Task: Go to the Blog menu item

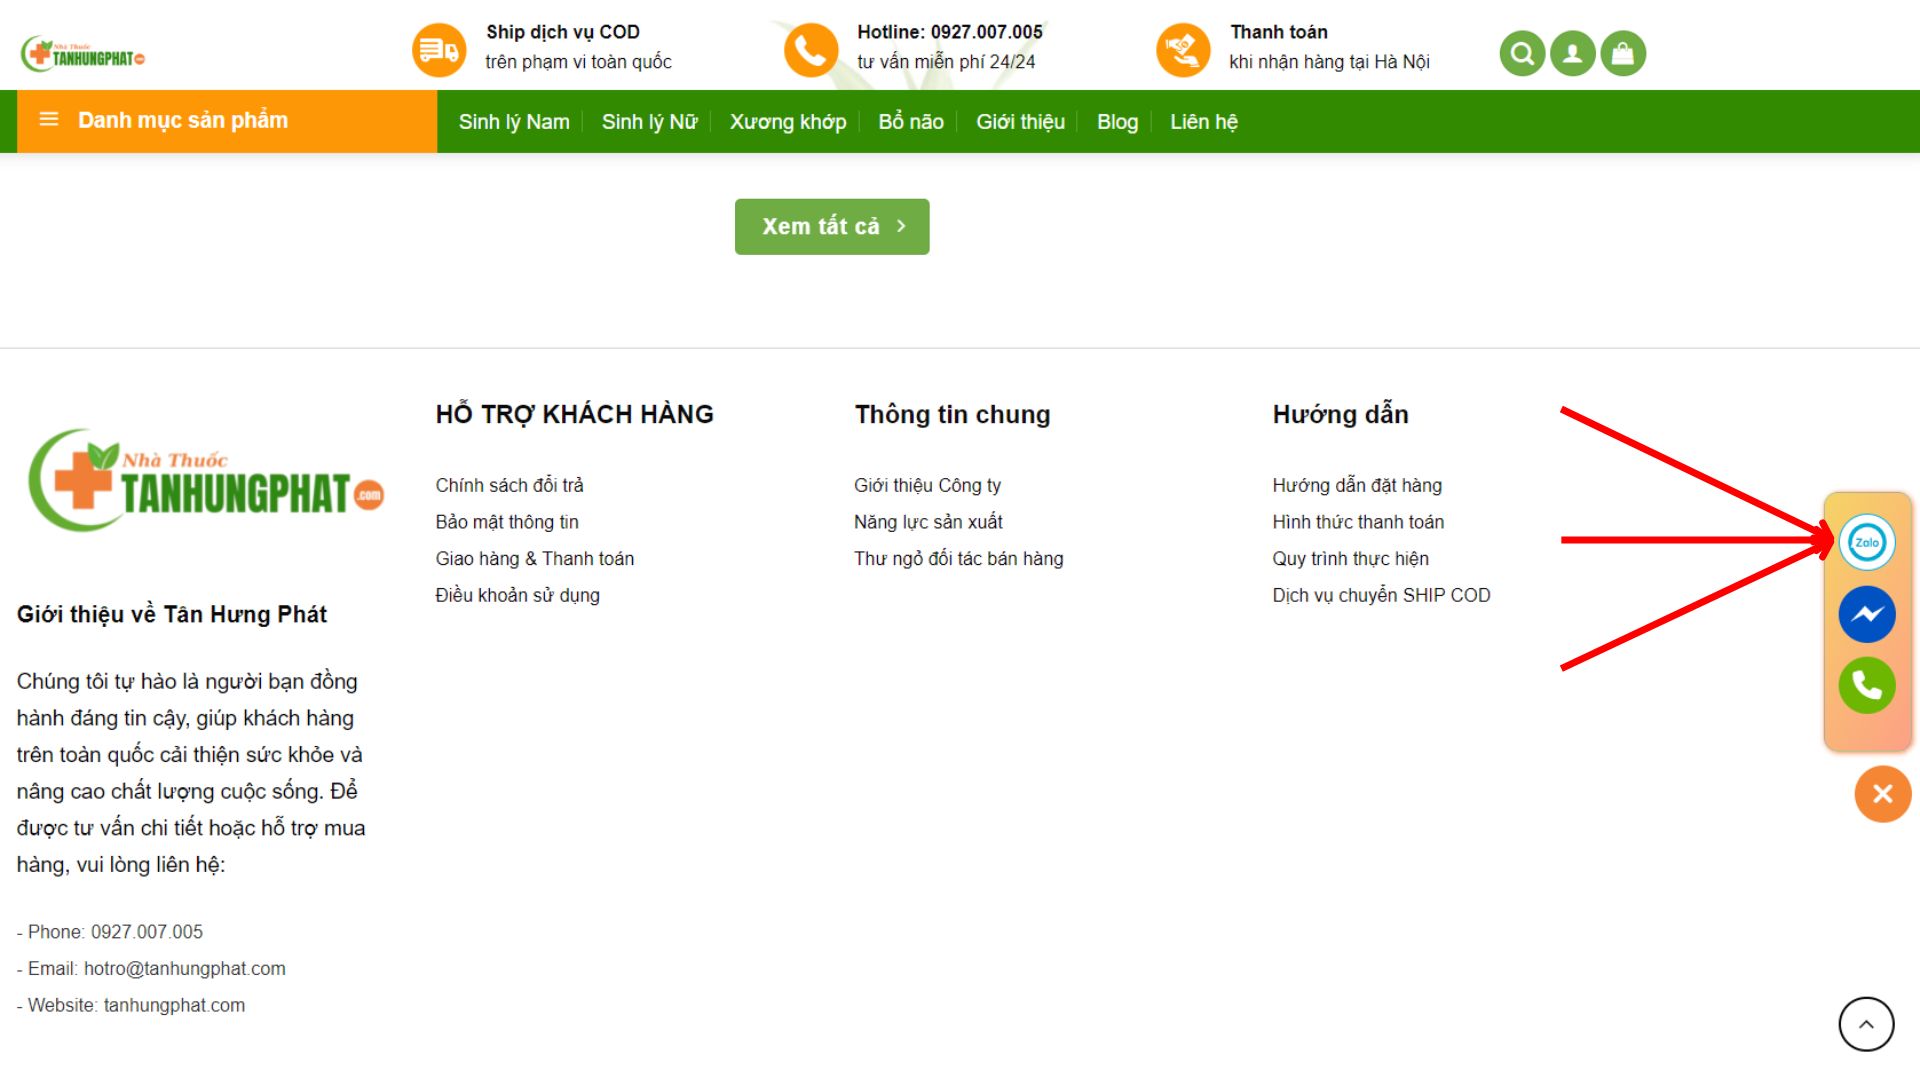Action: click(x=1117, y=122)
